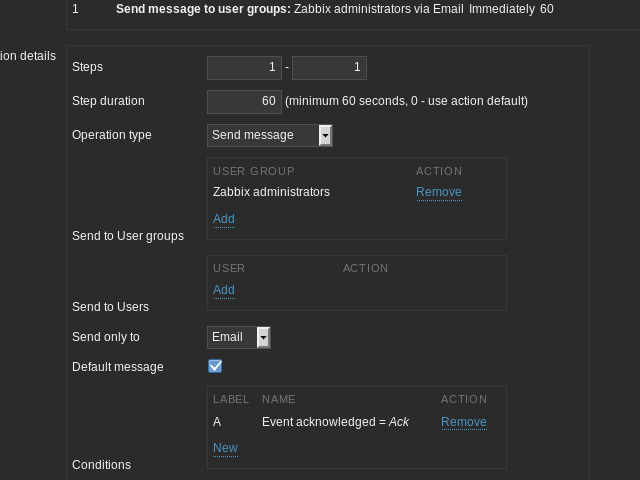Image resolution: width=640 pixels, height=480 pixels.
Task: Expand the Send only to Email dropdown
Action: [239, 337]
